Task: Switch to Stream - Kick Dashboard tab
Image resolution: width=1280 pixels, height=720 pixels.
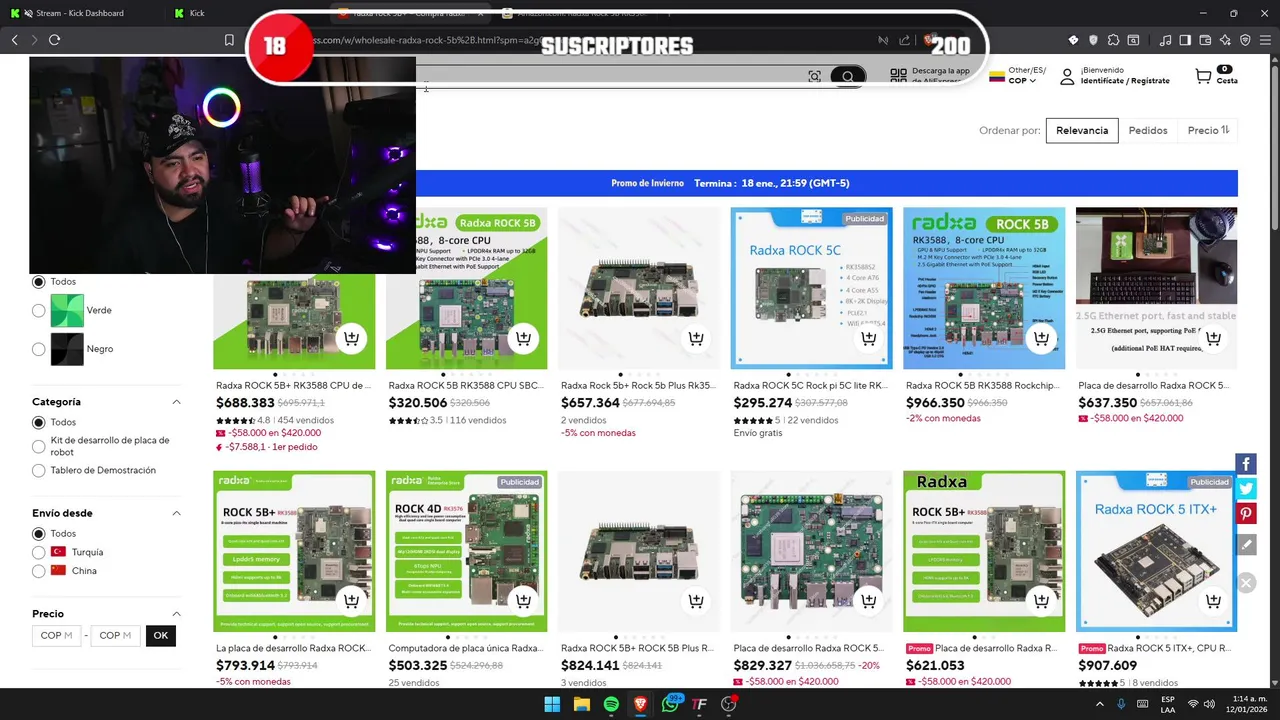Action: 80,13
